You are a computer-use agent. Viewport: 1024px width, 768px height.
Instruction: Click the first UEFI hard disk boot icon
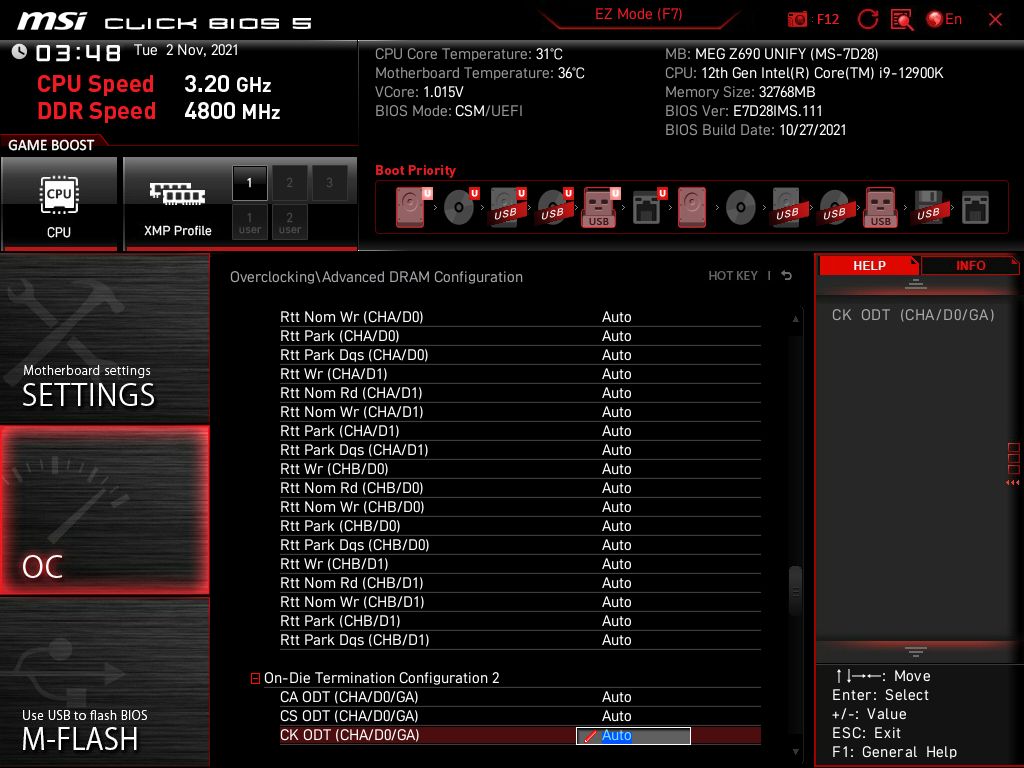[x=412, y=207]
